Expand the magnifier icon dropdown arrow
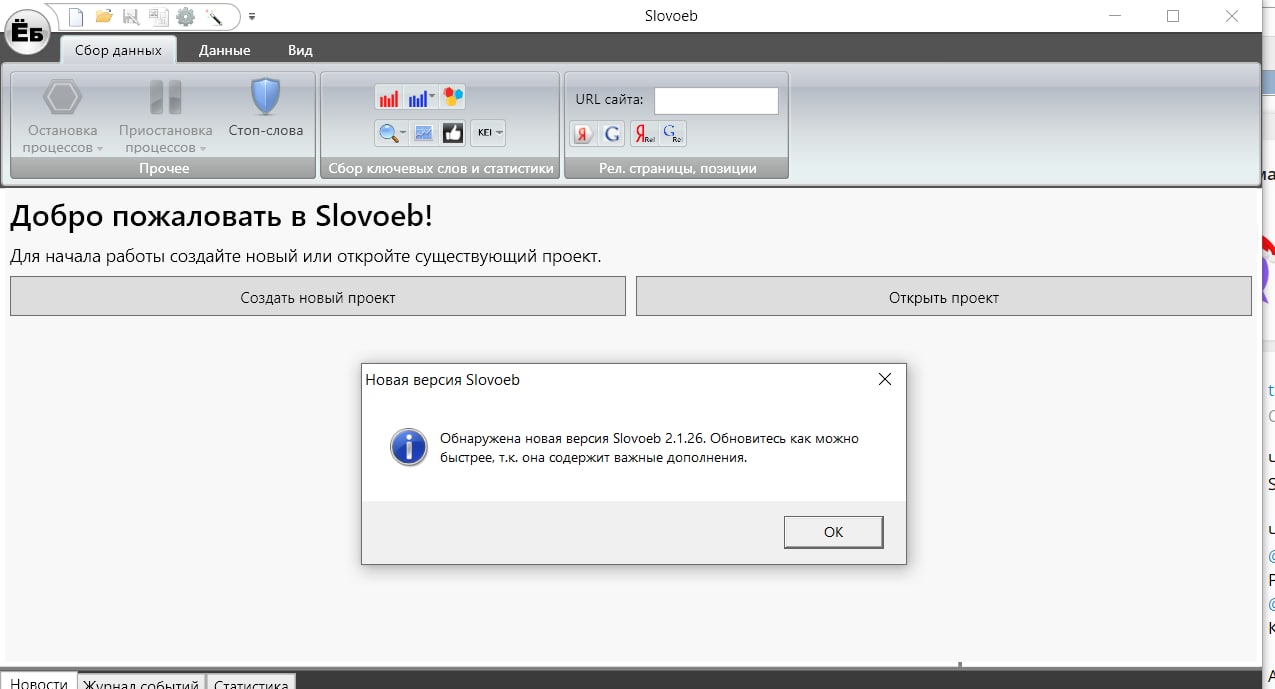 coord(403,132)
